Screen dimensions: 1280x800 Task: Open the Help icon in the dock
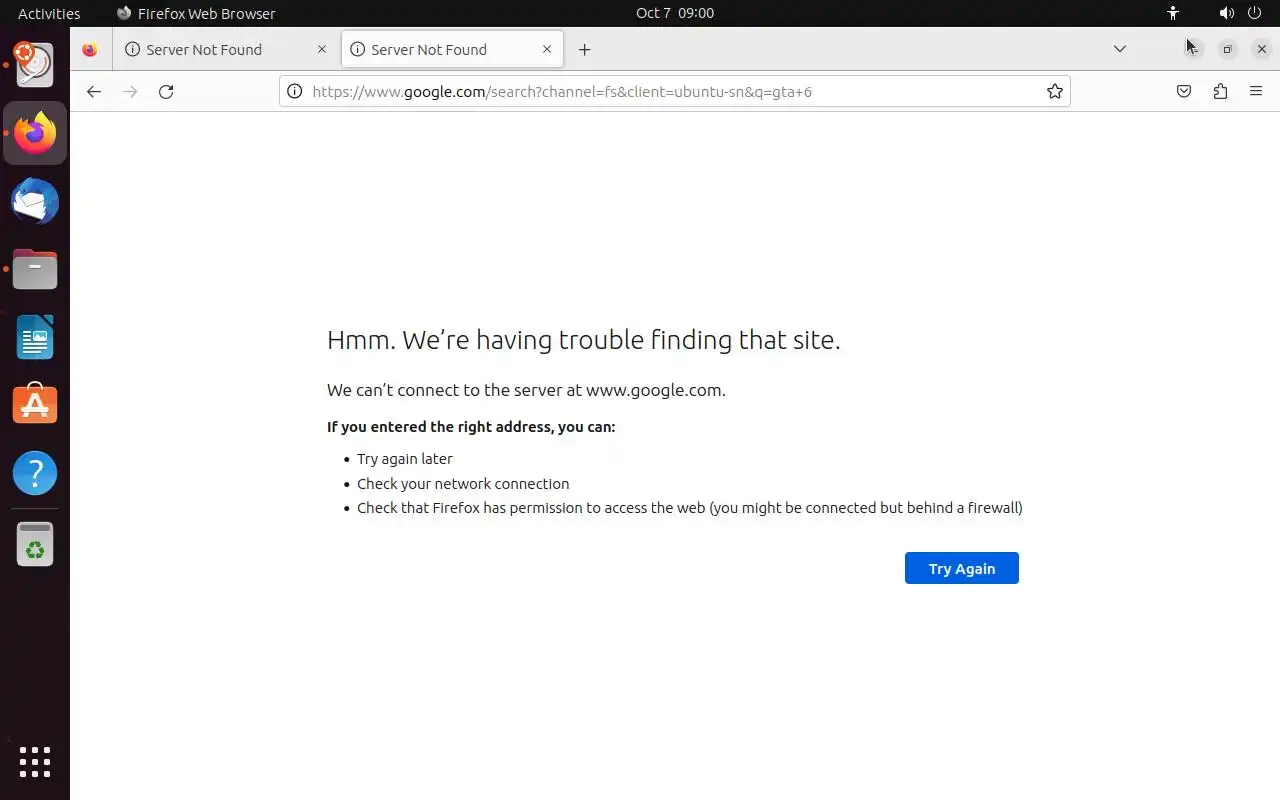(35, 473)
